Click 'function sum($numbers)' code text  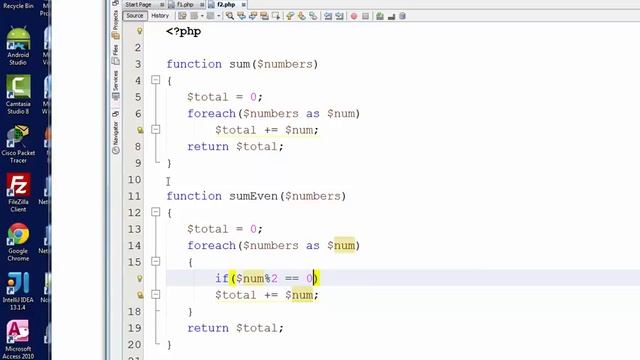coord(242,64)
